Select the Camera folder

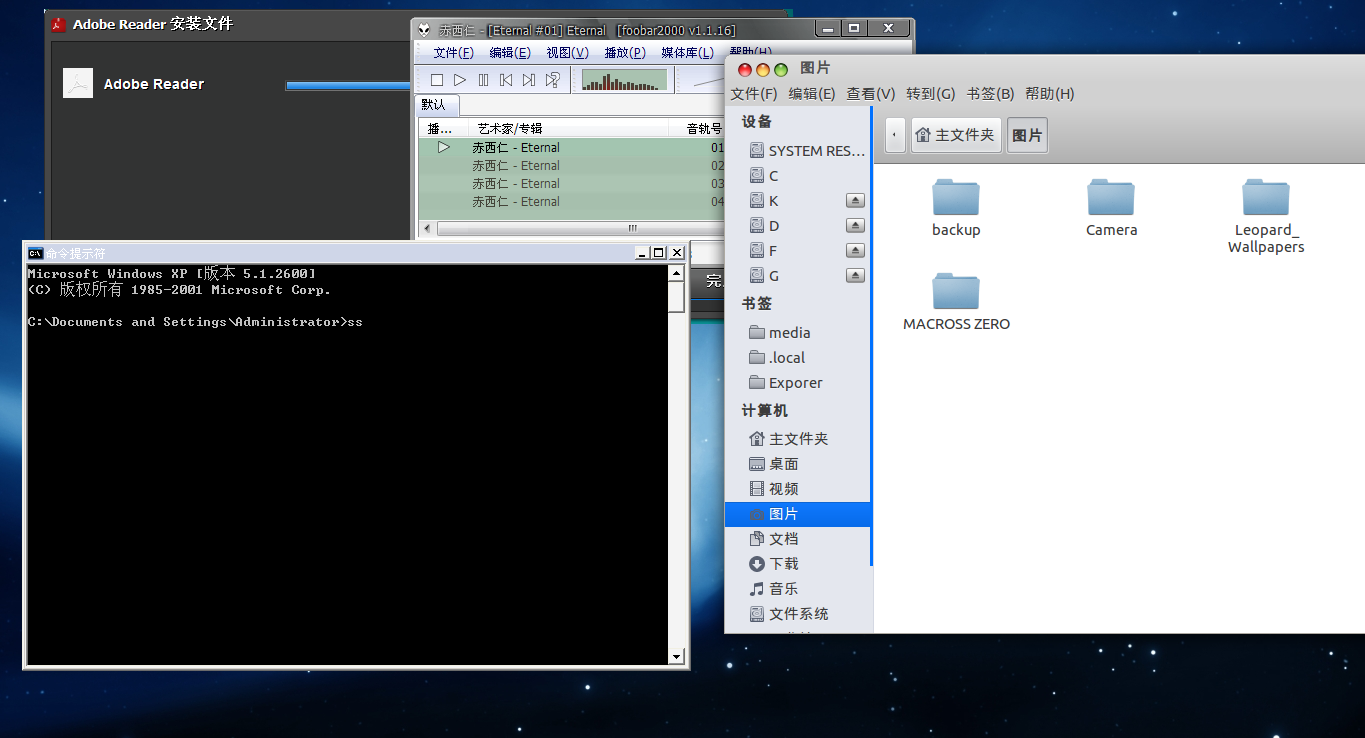pyautogui.click(x=1111, y=208)
